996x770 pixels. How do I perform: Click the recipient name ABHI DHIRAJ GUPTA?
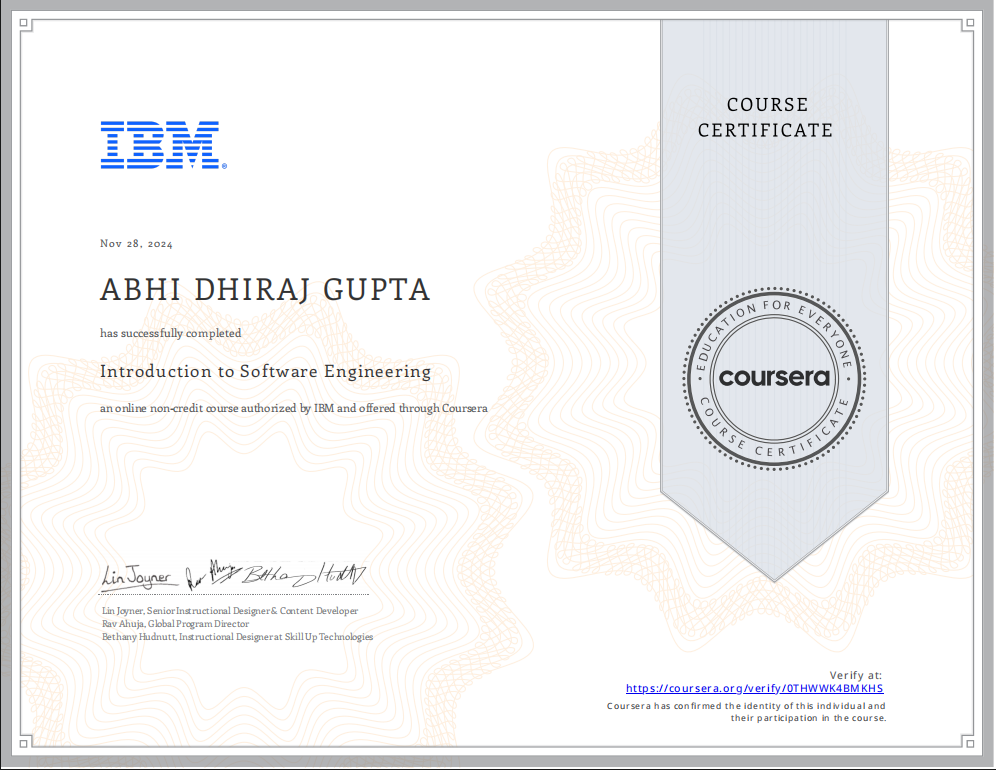coord(265,290)
